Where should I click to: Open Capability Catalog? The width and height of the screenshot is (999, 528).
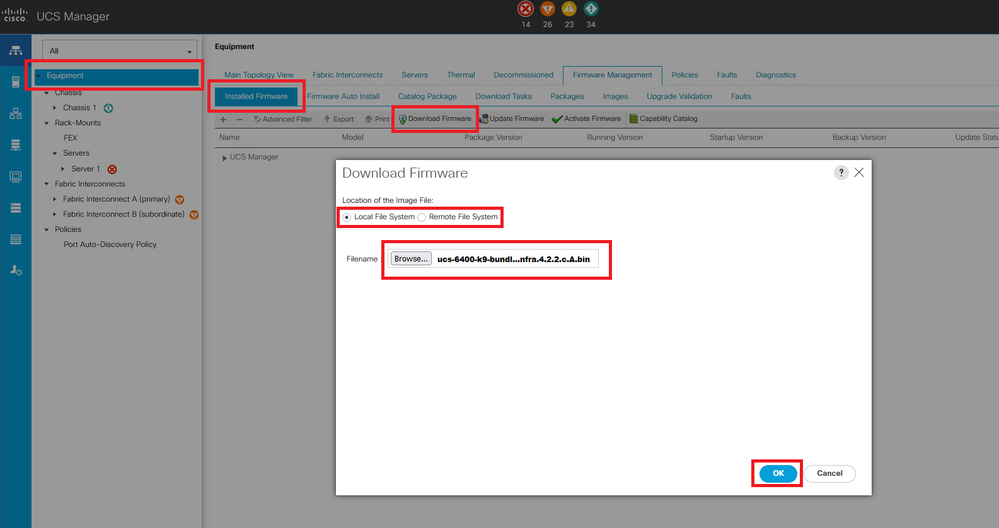(x=663, y=118)
